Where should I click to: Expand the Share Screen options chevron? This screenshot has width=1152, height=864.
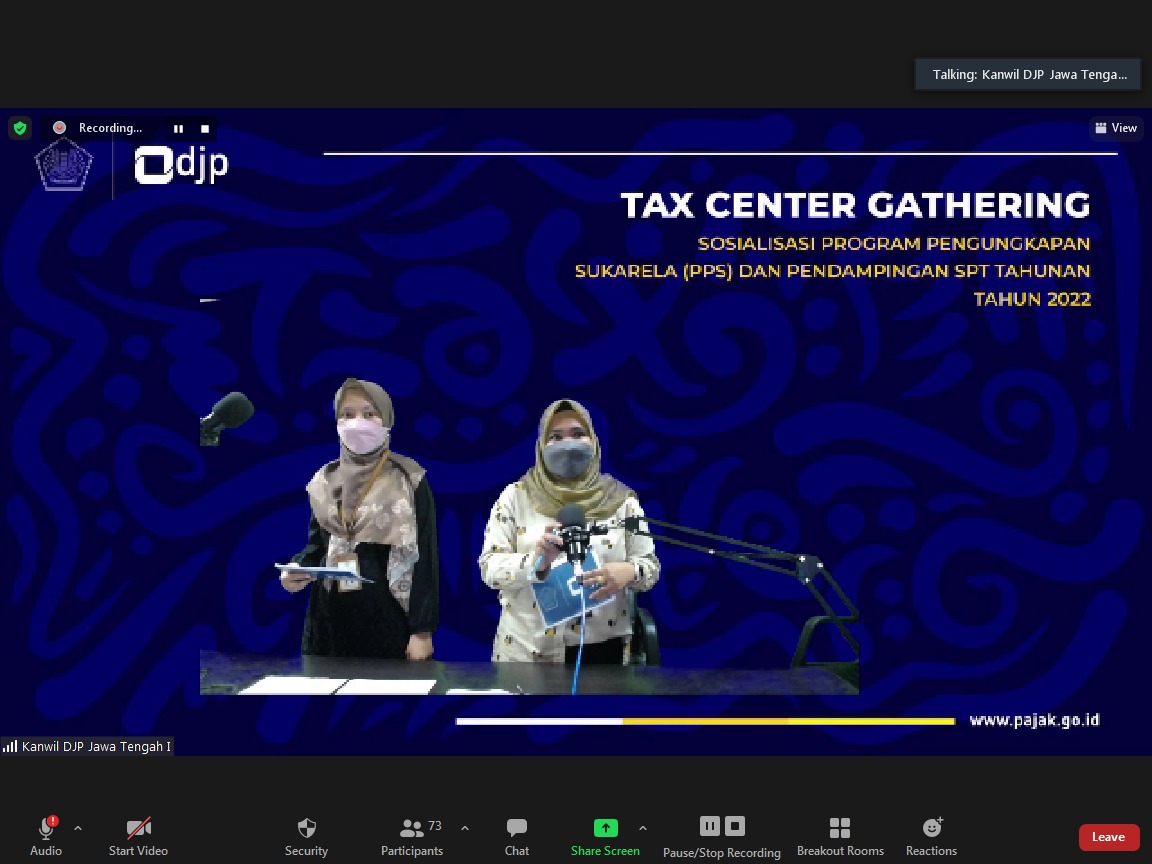coord(643,828)
